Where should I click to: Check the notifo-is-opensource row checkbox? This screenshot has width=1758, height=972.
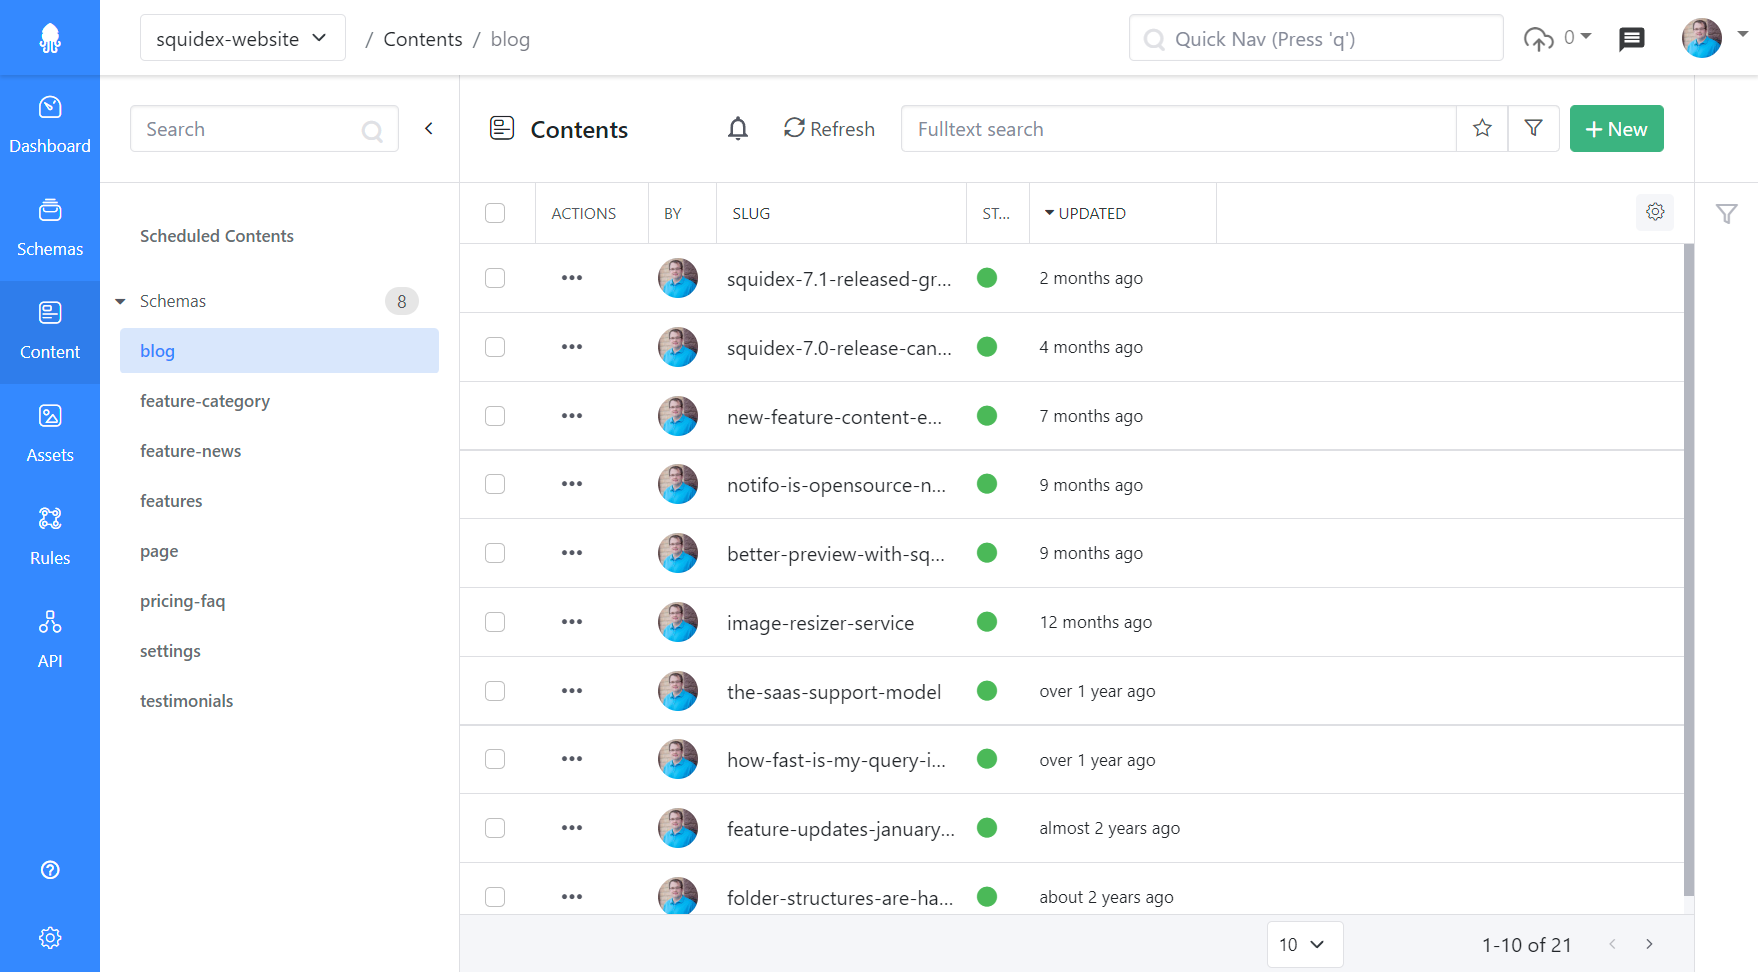pos(495,484)
